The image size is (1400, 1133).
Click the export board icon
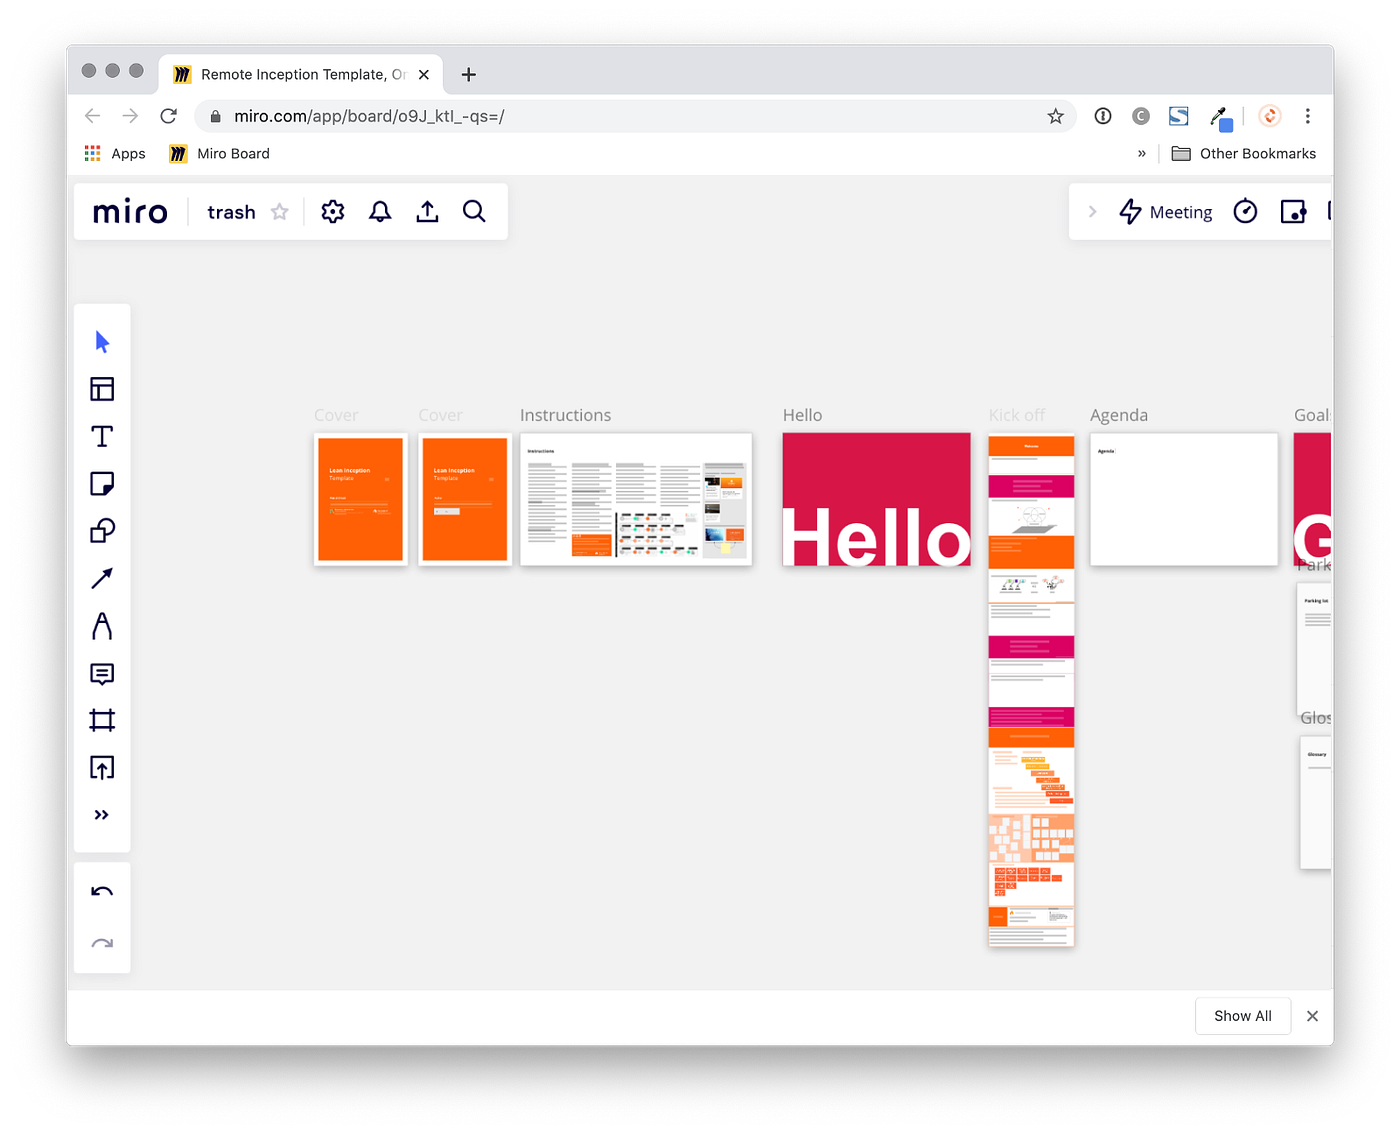click(427, 212)
